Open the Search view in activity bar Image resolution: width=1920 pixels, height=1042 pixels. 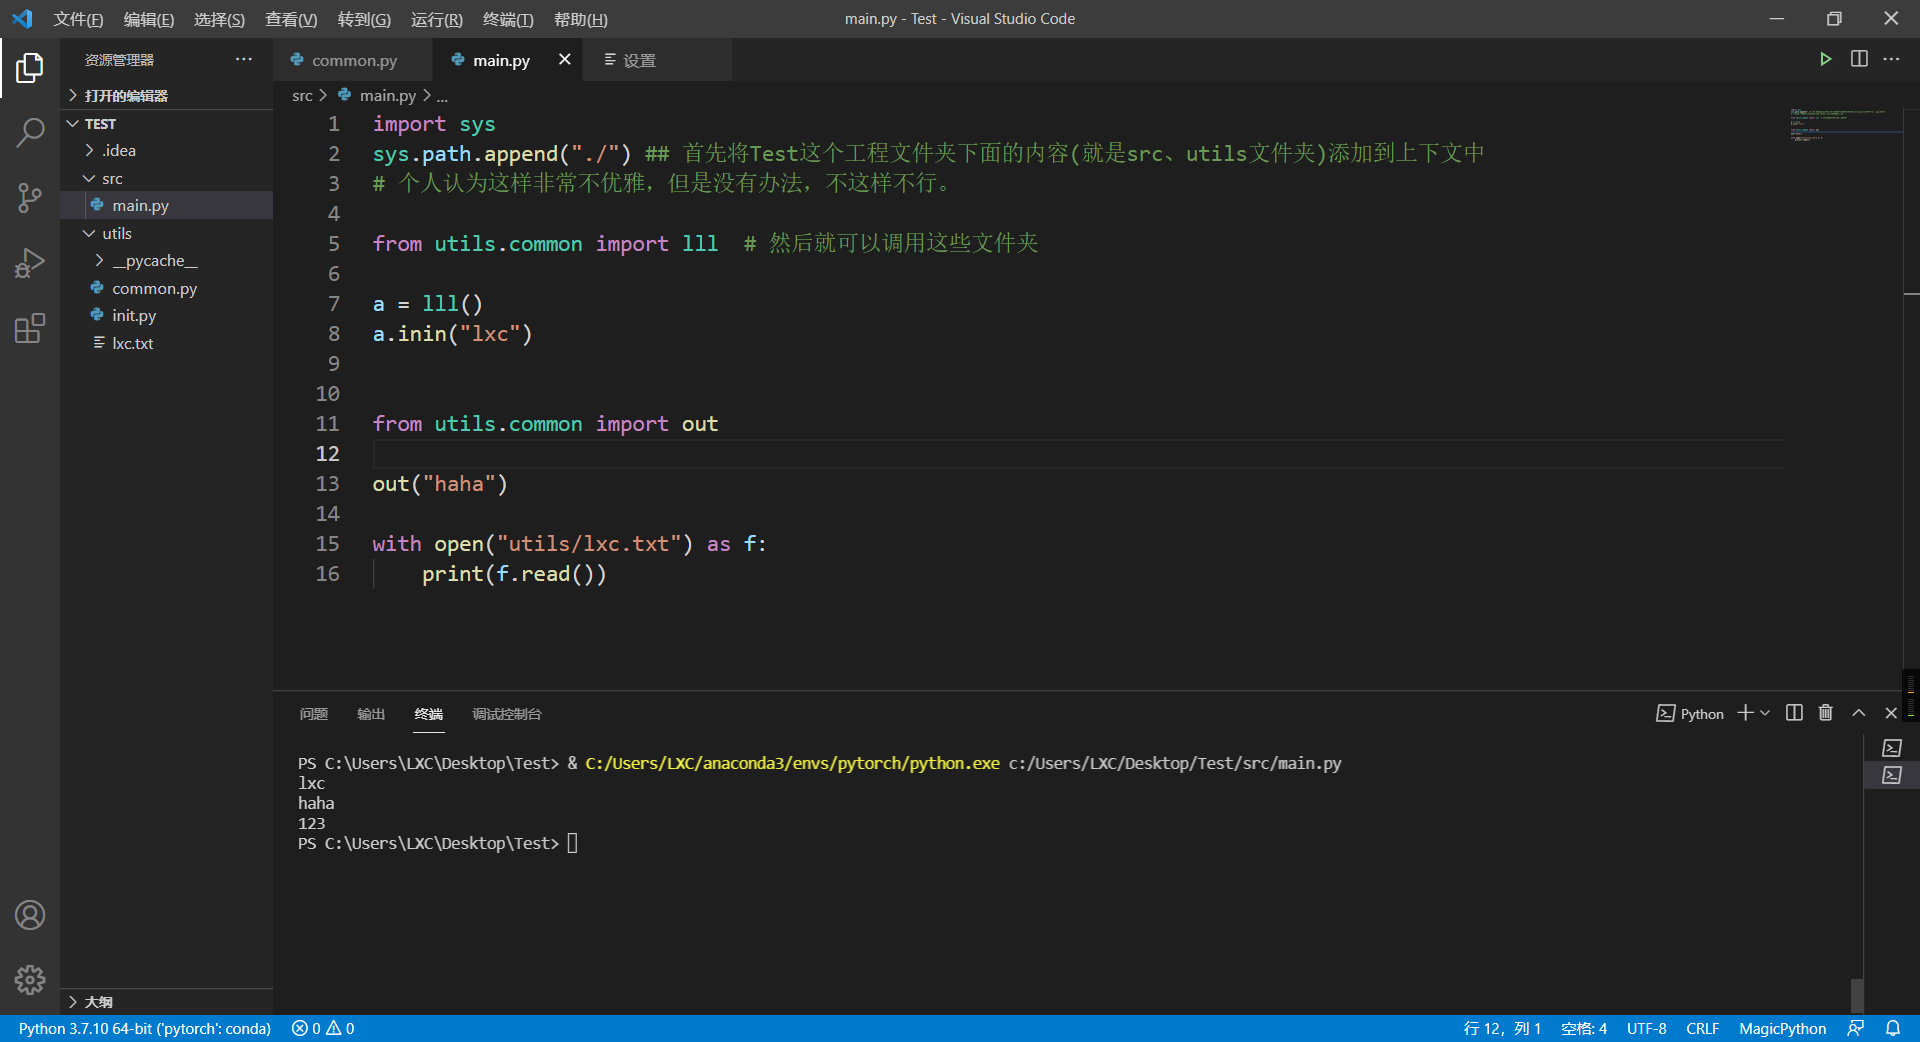30,132
